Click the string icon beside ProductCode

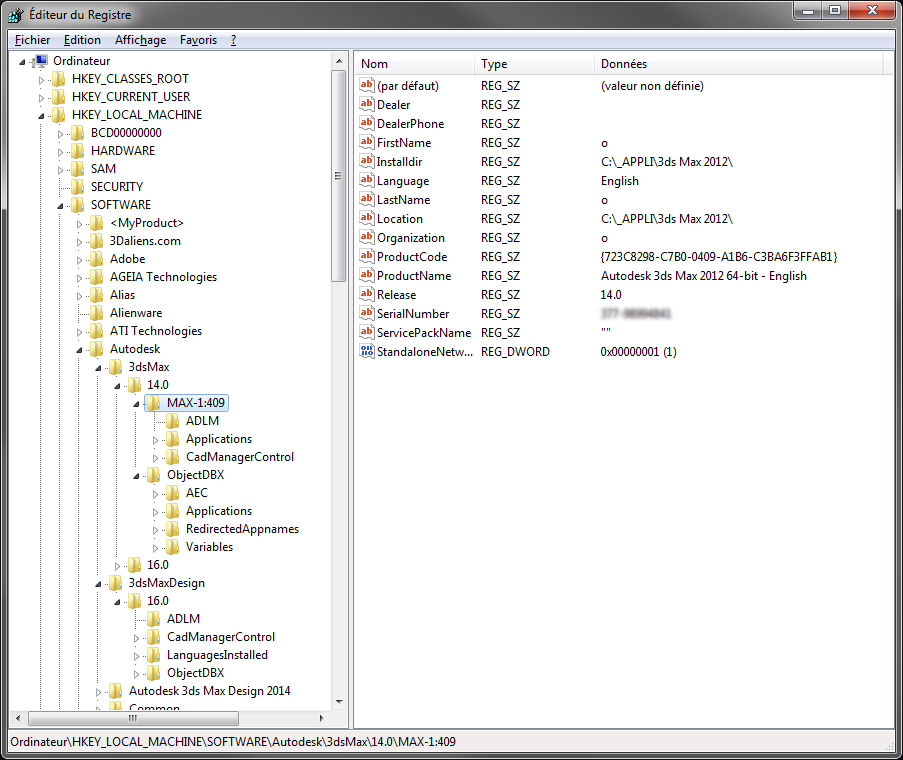367,256
